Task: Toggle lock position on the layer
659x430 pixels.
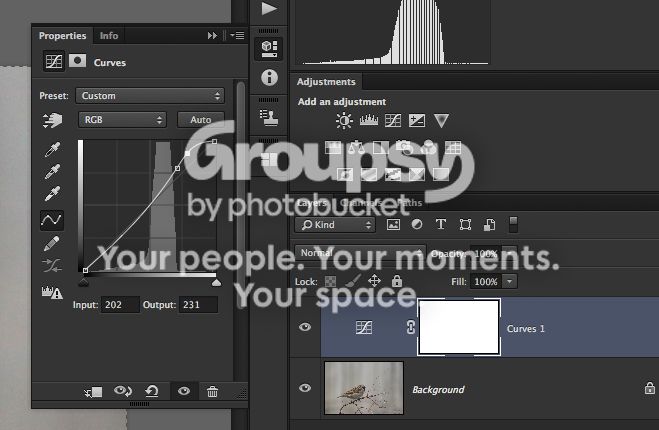Action: pyautogui.click(x=374, y=281)
